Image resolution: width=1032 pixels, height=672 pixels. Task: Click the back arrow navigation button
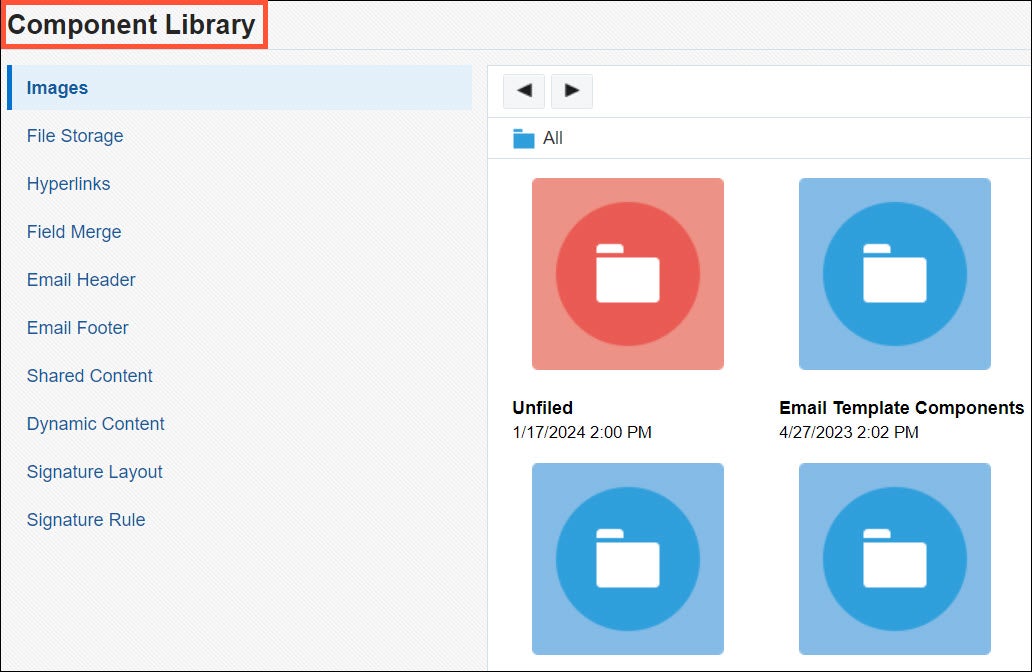(x=523, y=91)
